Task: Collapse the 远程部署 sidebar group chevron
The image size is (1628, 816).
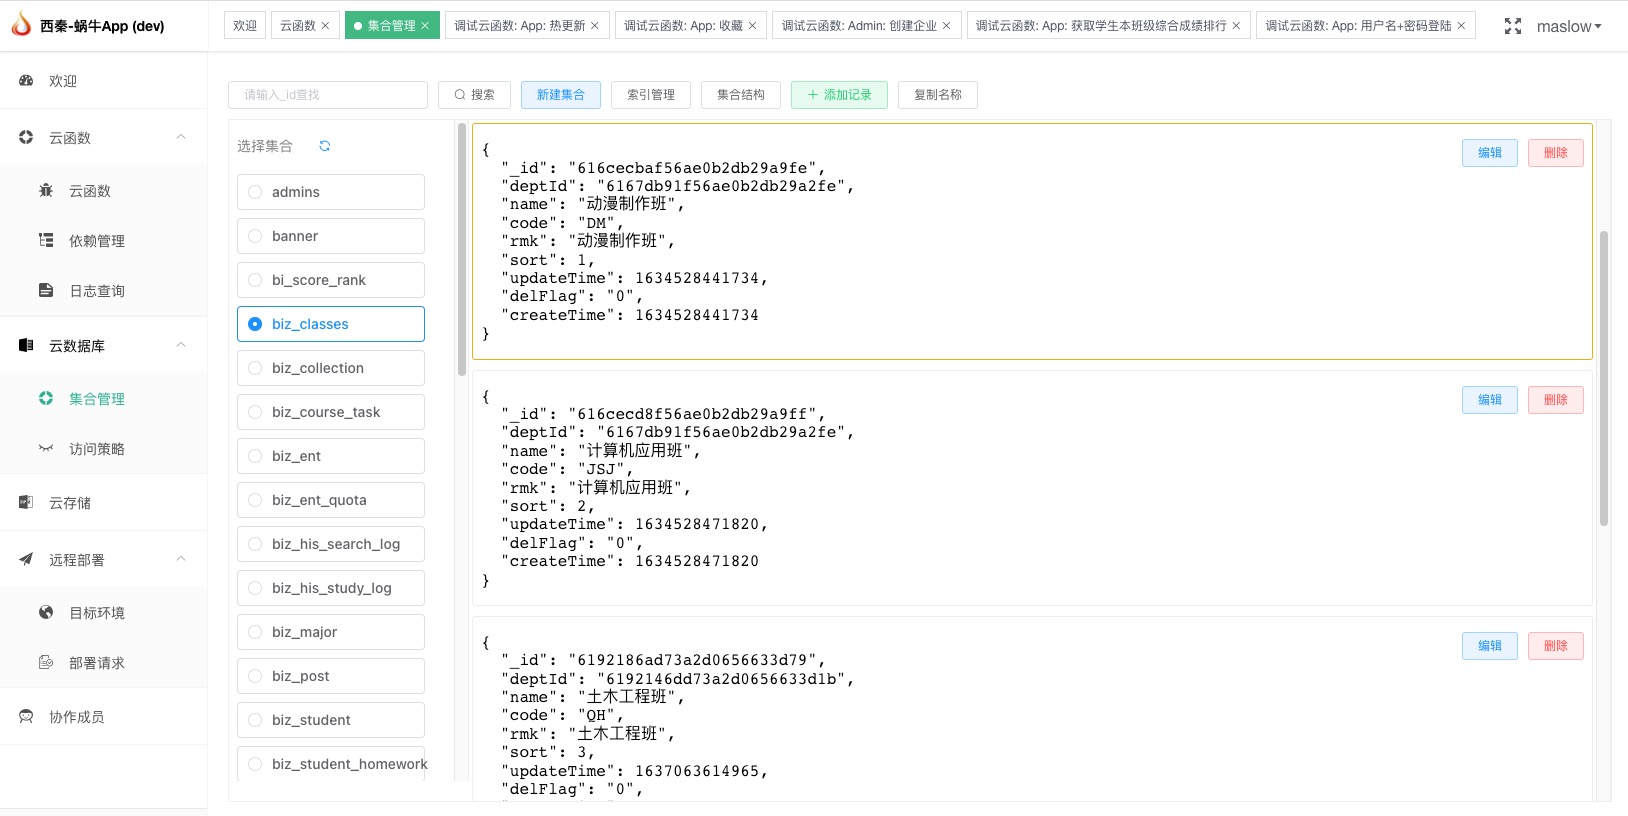Action: click(181, 559)
